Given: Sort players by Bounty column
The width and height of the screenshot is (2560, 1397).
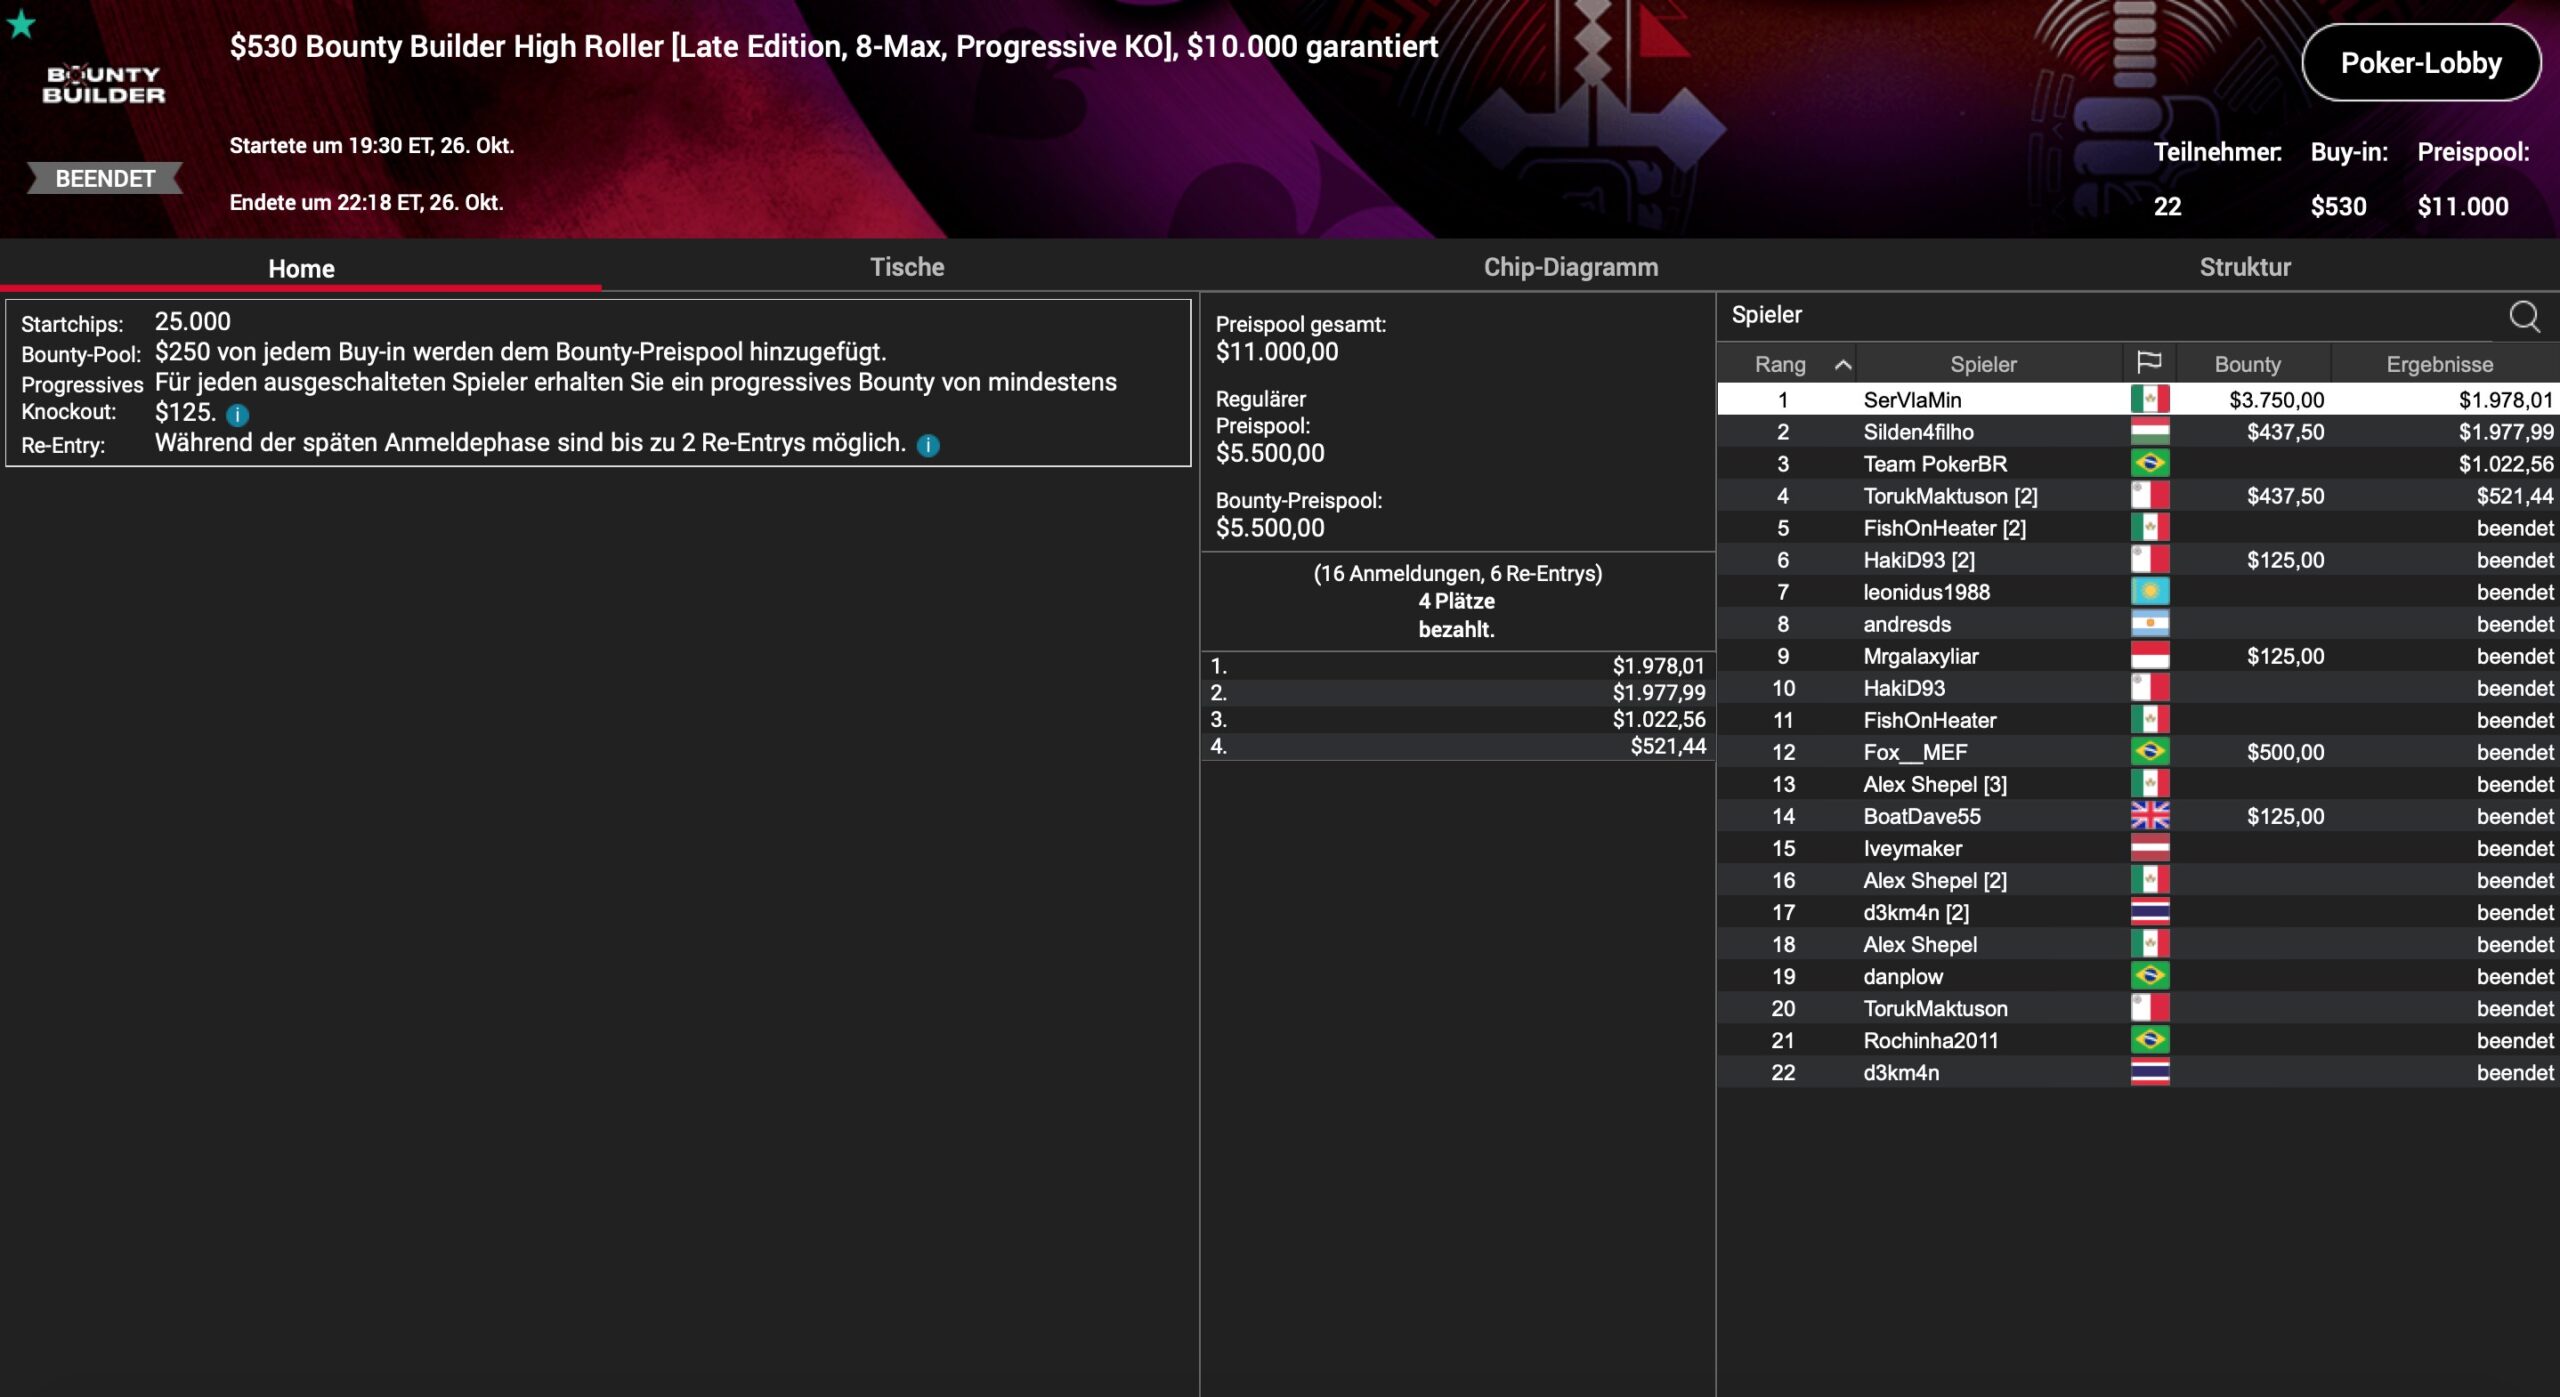Looking at the screenshot, I should (2247, 365).
